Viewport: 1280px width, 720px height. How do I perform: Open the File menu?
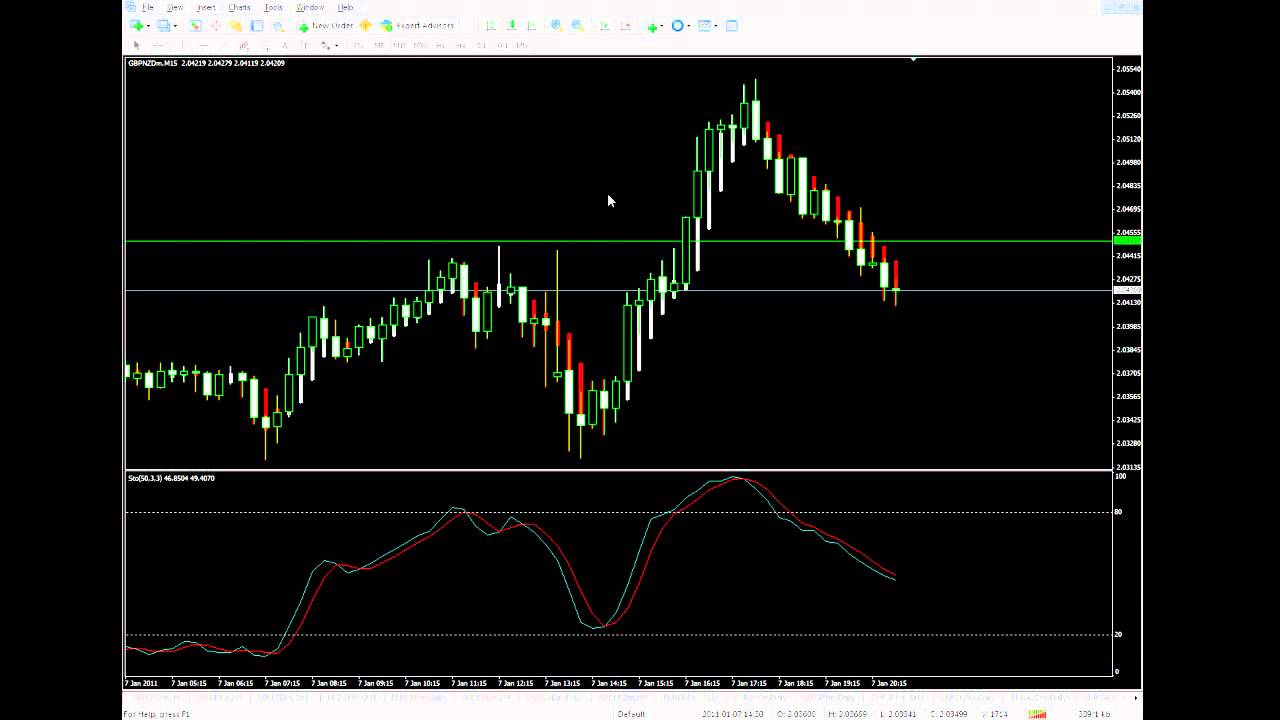click(x=147, y=7)
